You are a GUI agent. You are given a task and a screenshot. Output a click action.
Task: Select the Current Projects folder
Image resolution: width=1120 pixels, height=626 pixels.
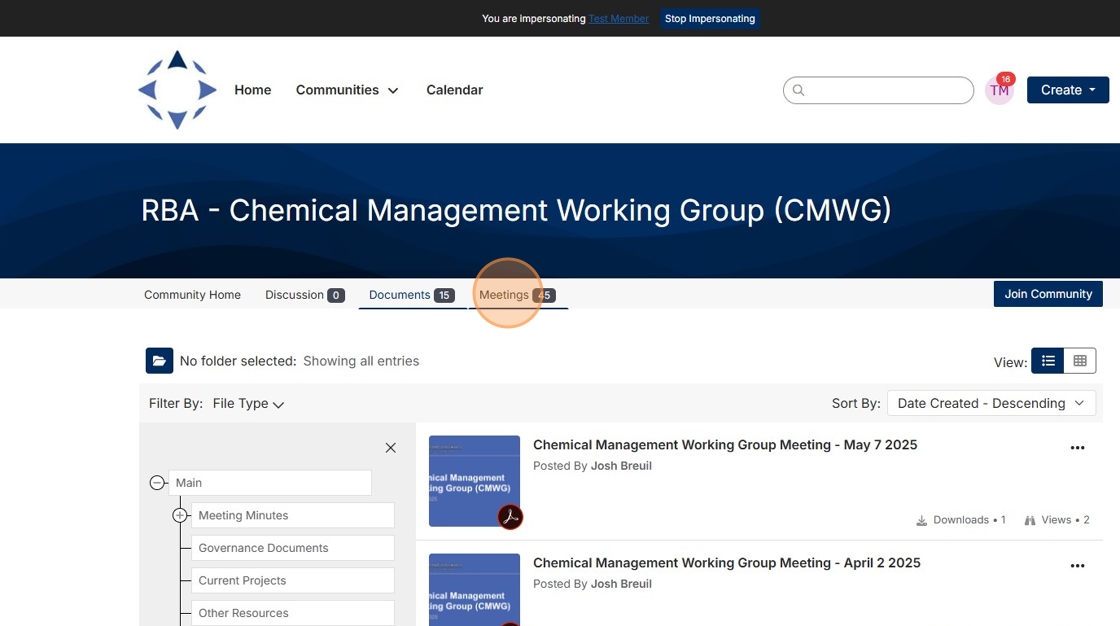(293, 580)
